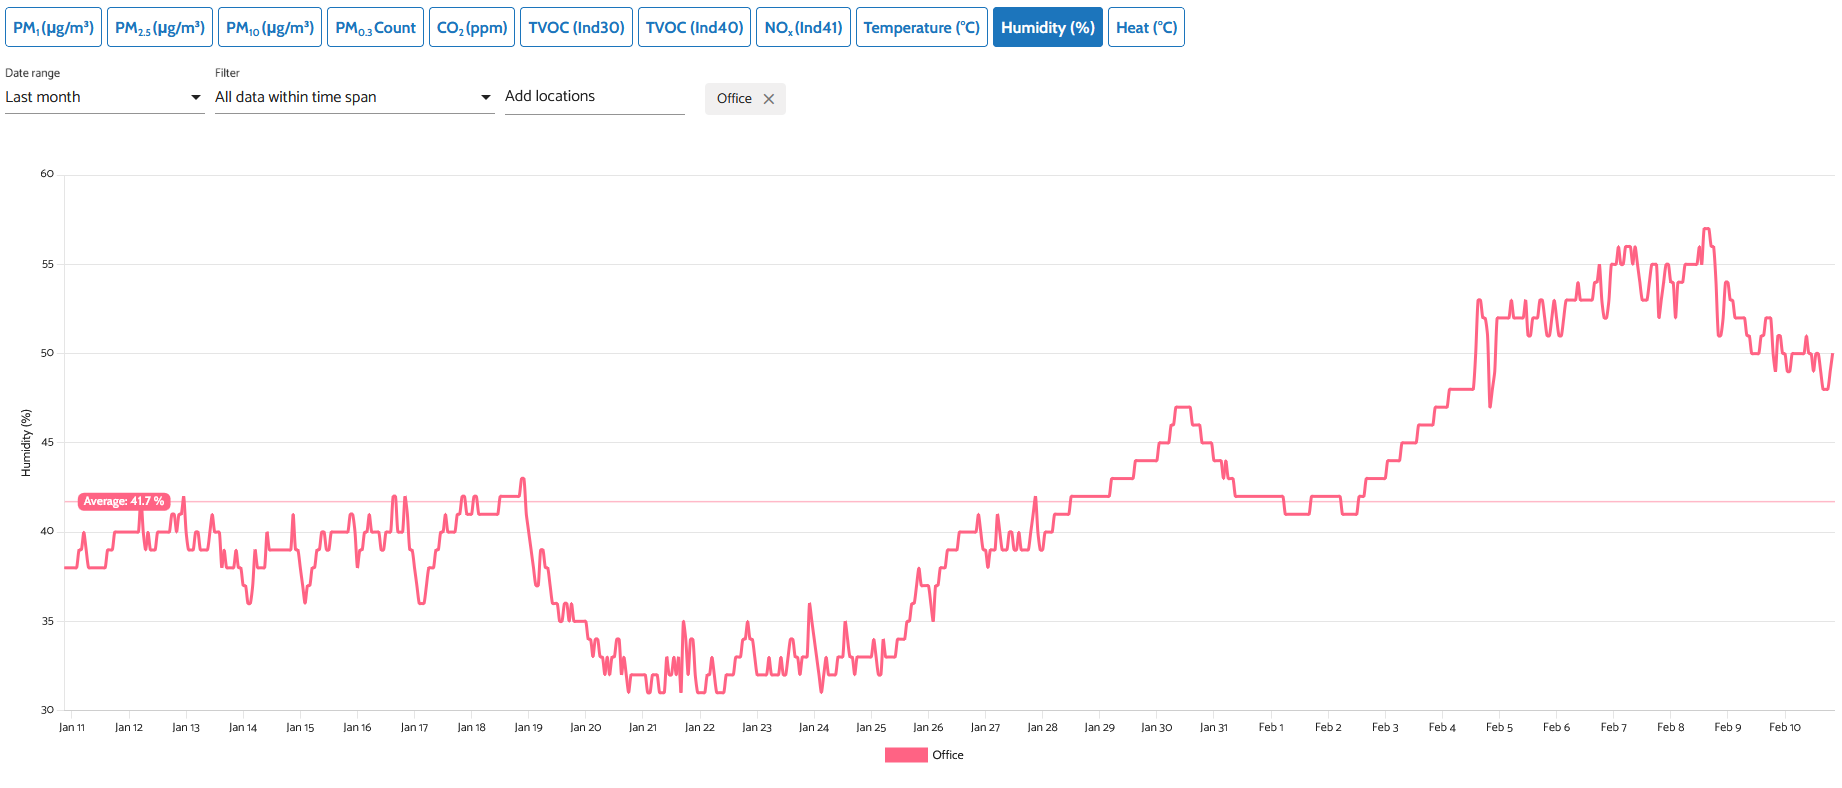Expand the Filter dropdown arrow
Viewport: 1842px width, 788px height.
(485, 98)
